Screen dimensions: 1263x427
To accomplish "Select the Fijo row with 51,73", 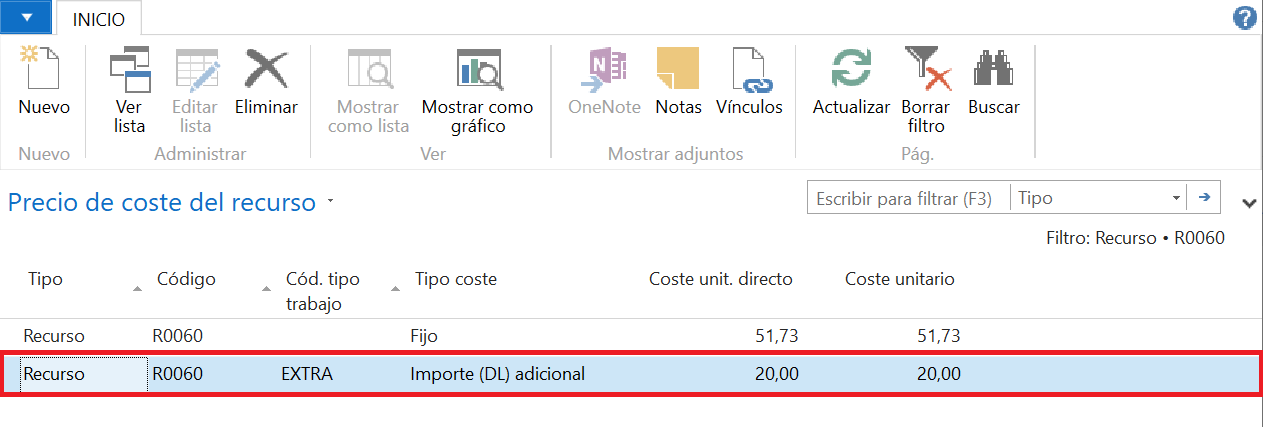I will click(x=631, y=336).
